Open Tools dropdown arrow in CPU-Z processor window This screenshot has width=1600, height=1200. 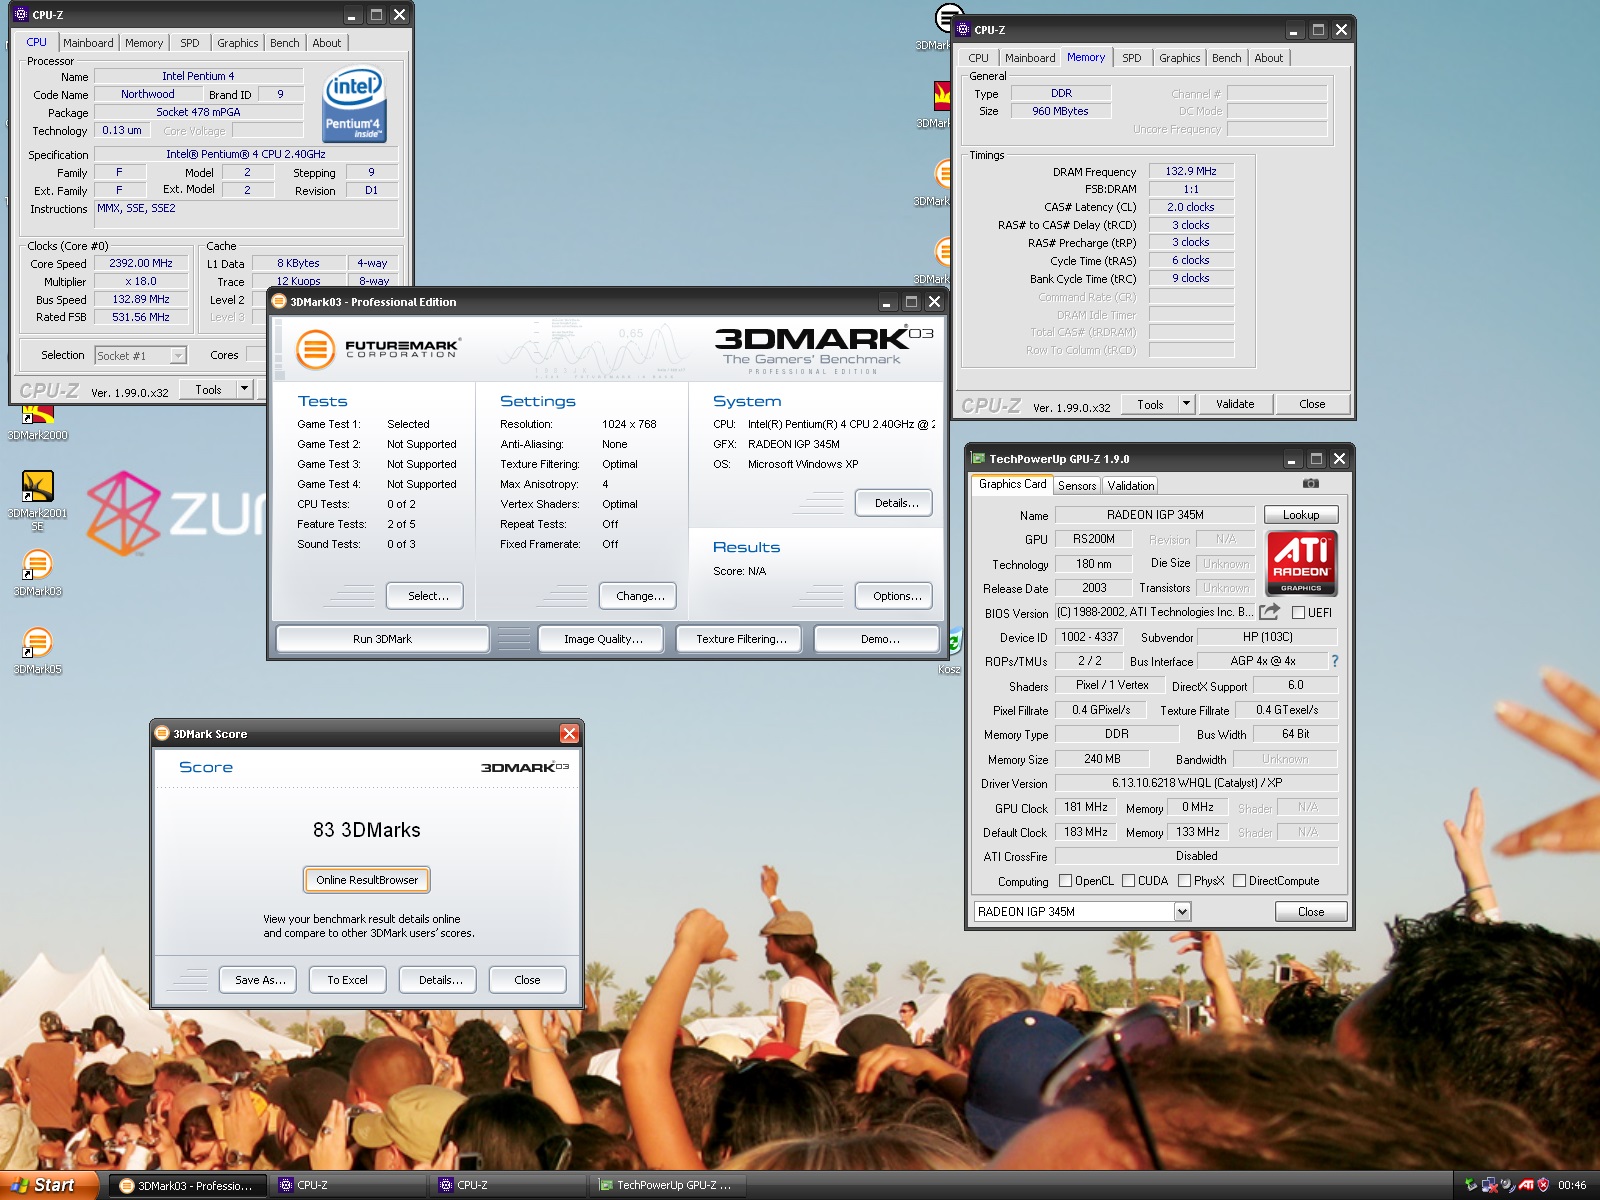pos(245,389)
